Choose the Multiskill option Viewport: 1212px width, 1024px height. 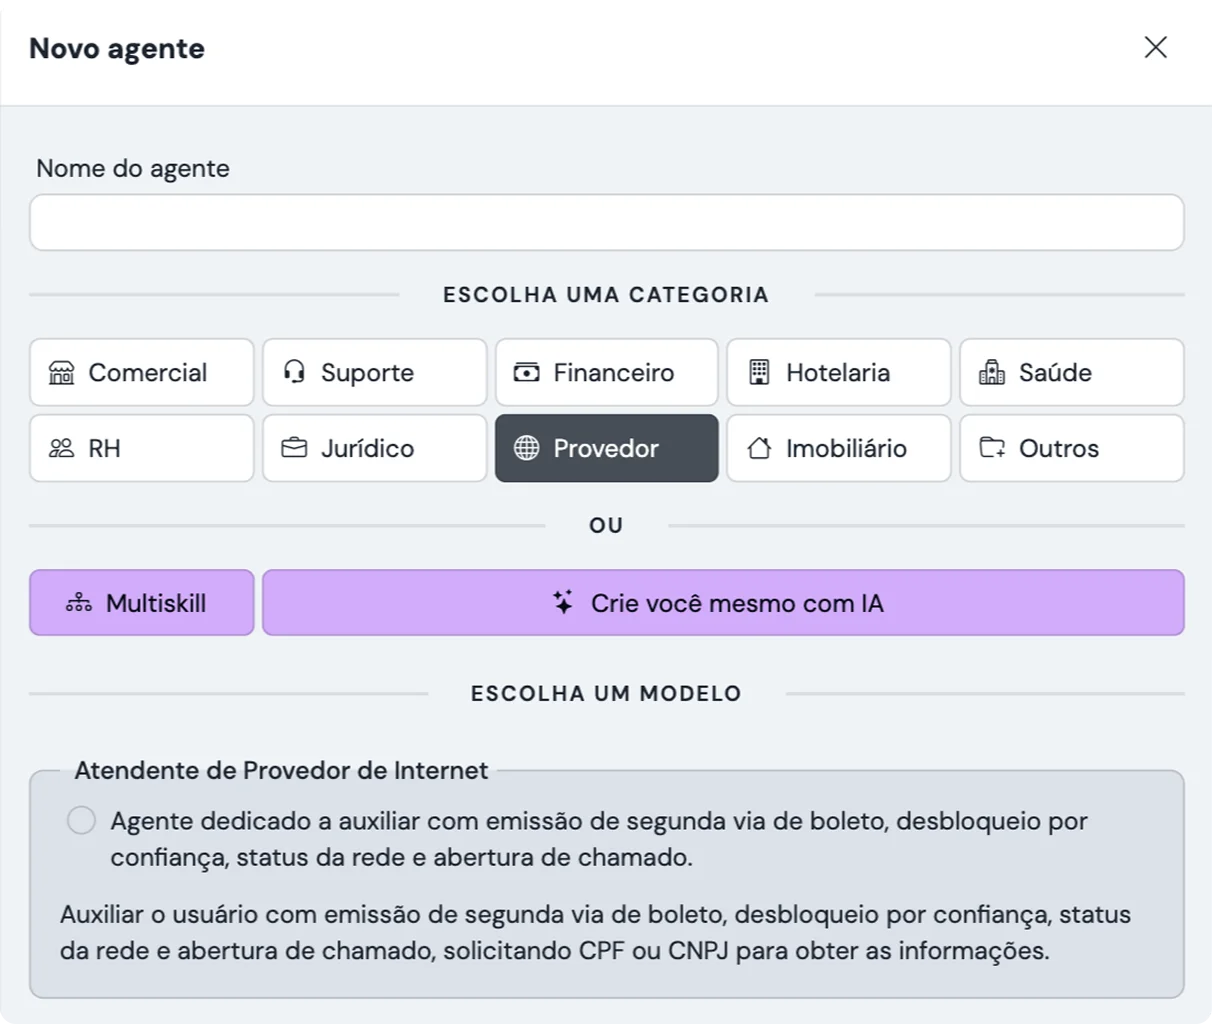pyautogui.click(x=156, y=603)
